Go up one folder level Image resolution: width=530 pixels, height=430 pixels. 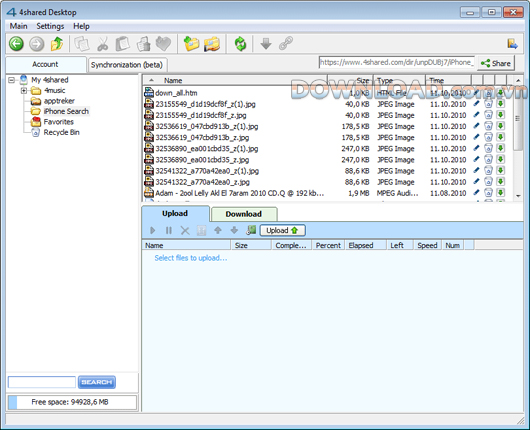pos(57,44)
